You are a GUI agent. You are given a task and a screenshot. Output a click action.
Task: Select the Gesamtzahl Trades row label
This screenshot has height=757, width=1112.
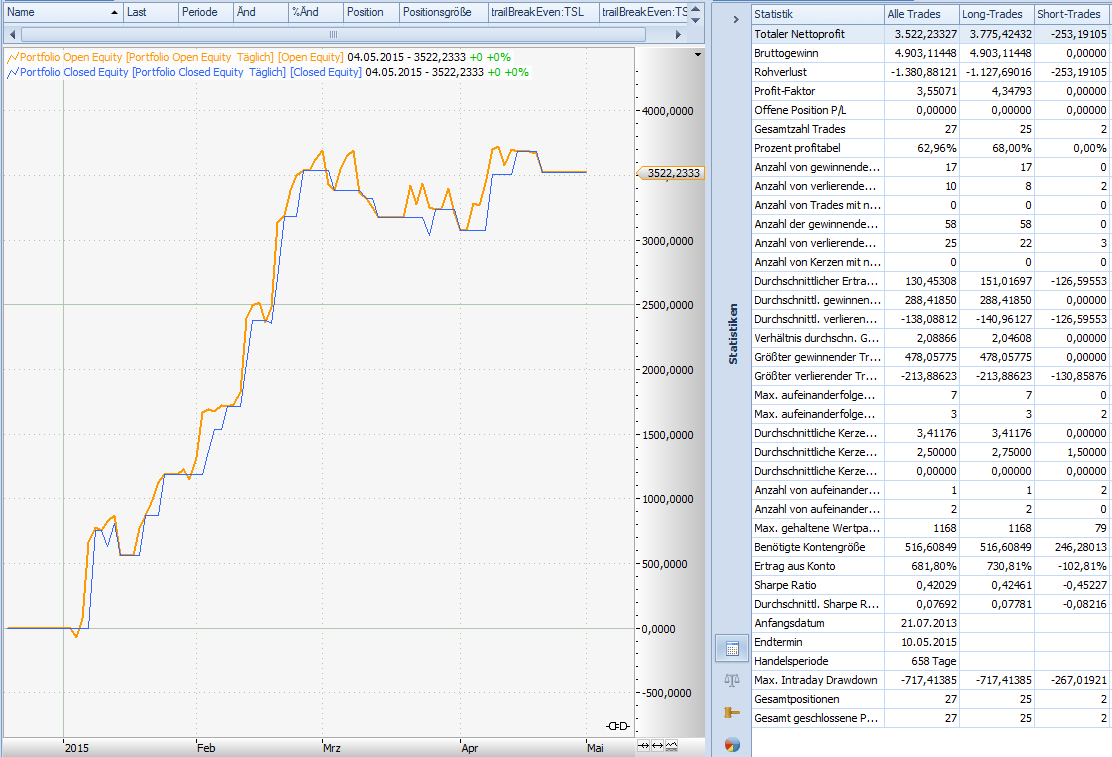point(799,129)
